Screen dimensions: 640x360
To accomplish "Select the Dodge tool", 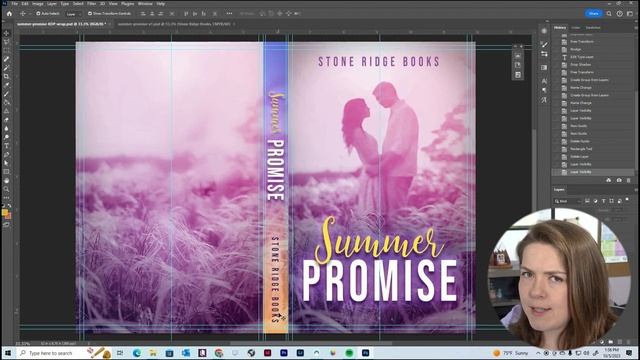I will click(x=6, y=137).
